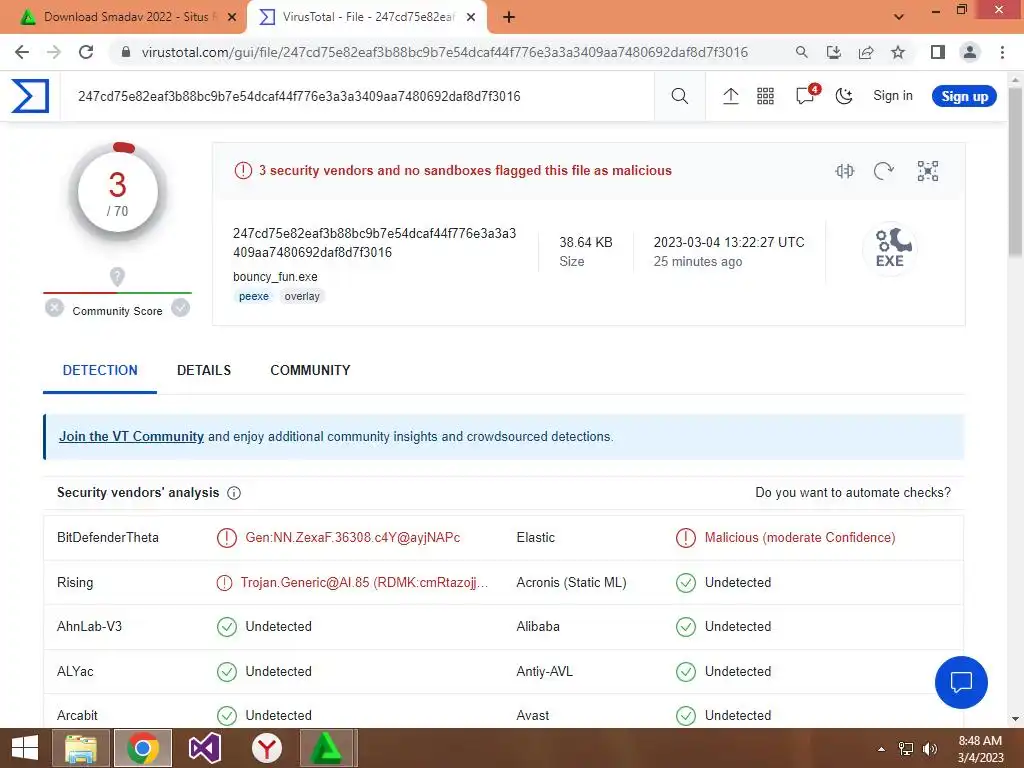The image size is (1024, 768).
Task: Open the graph network icon
Action: click(x=927, y=171)
